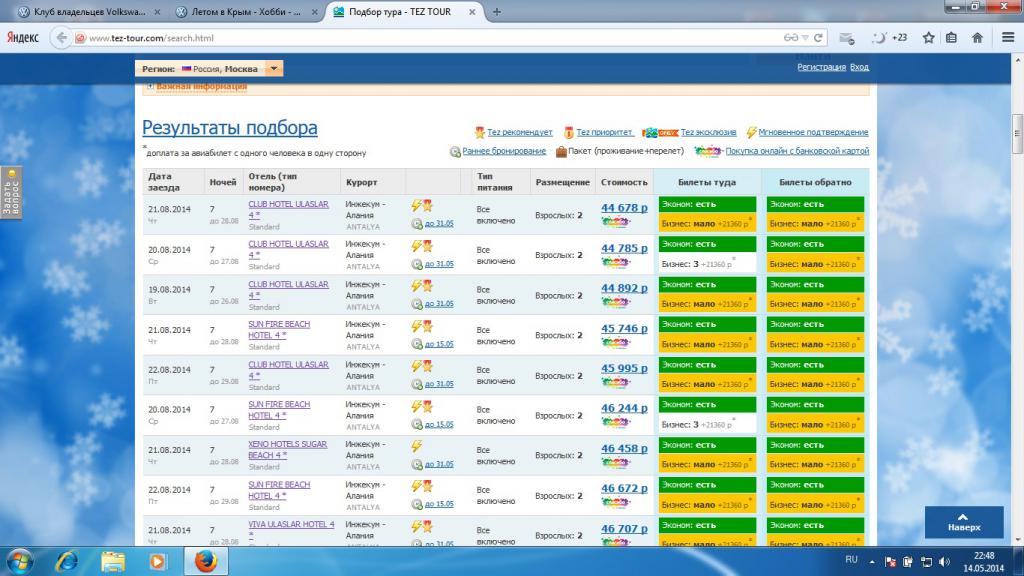Open Windows Media Player from the taskbar
This screenshot has width=1024, height=576.
157,562
